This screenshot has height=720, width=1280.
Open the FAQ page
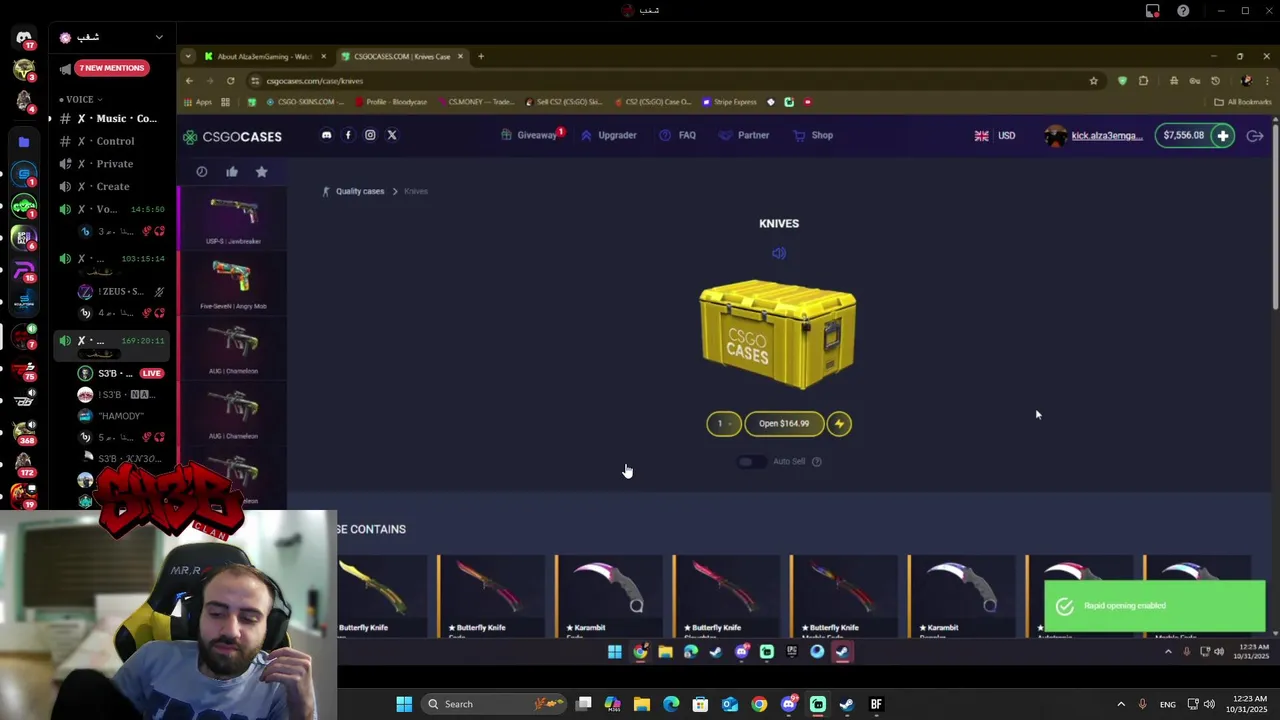(x=677, y=135)
